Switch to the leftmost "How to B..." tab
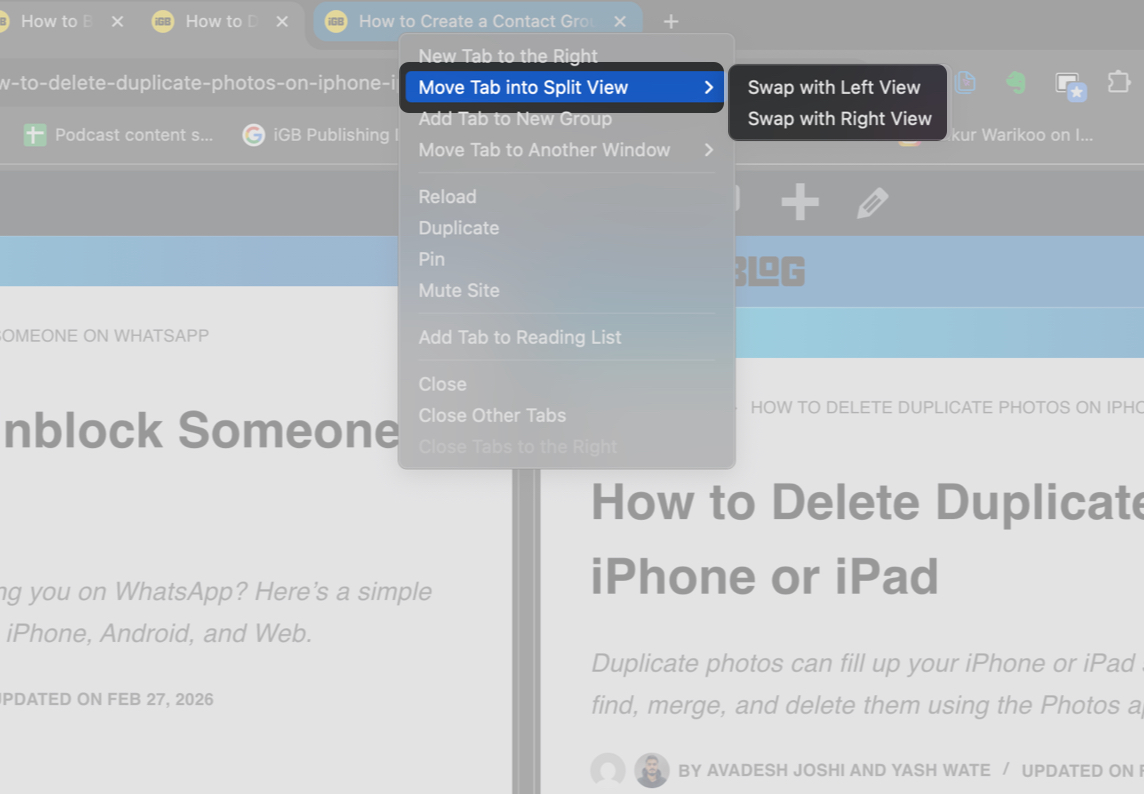Screen dimensions: 1144x794 point(60,20)
